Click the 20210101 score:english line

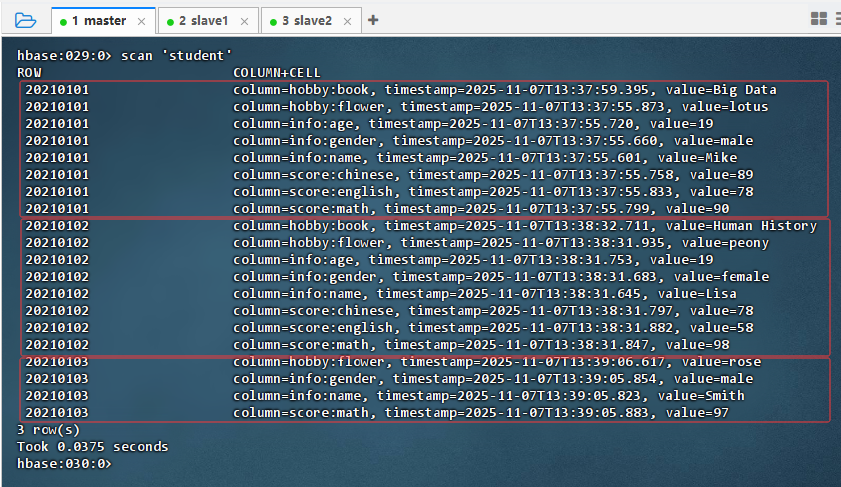click(389, 192)
